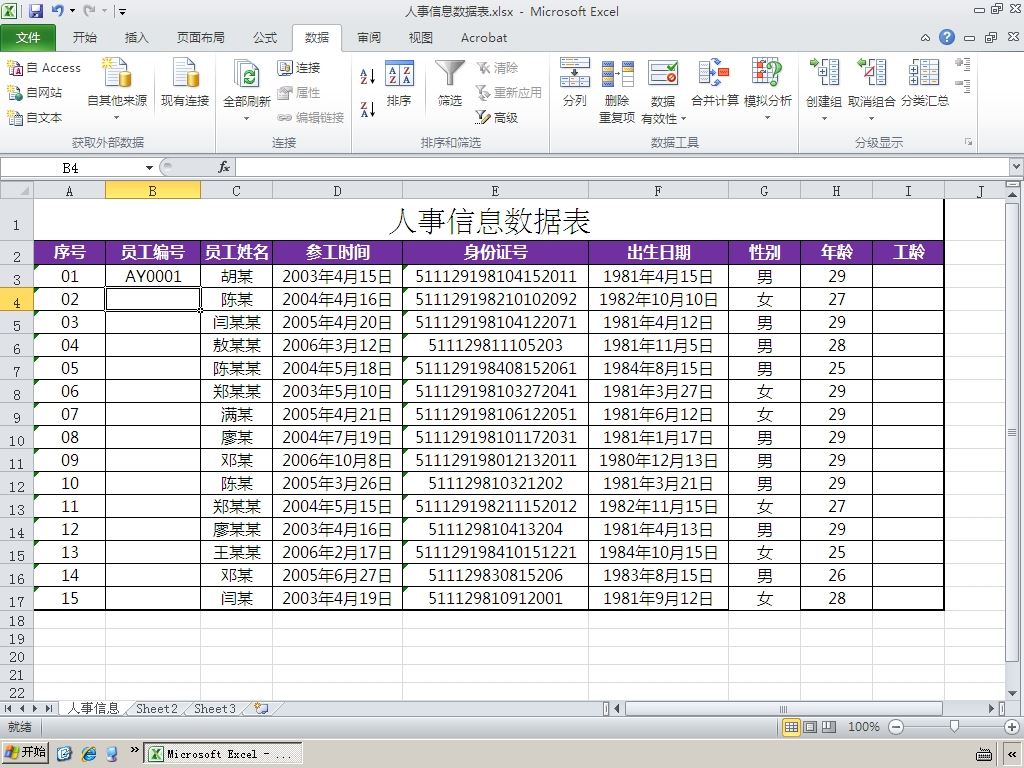The width and height of the screenshot is (1024, 768).
Task: Switch to the Acrobat tab
Action: tap(484, 37)
